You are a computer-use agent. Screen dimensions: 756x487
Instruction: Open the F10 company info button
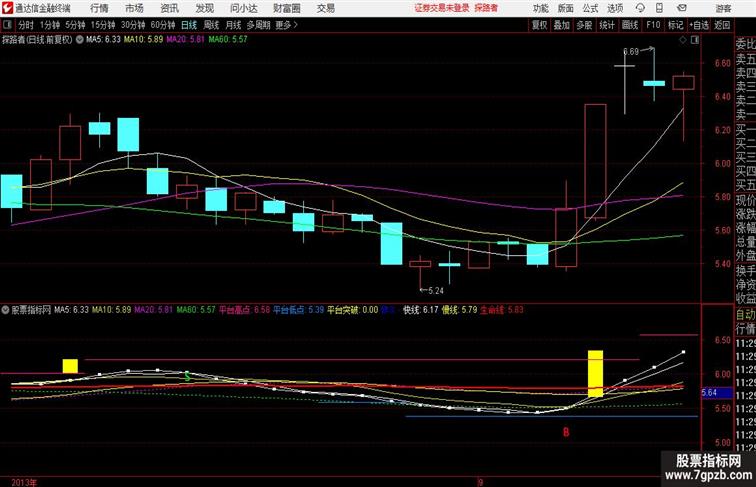pos(653,25)
